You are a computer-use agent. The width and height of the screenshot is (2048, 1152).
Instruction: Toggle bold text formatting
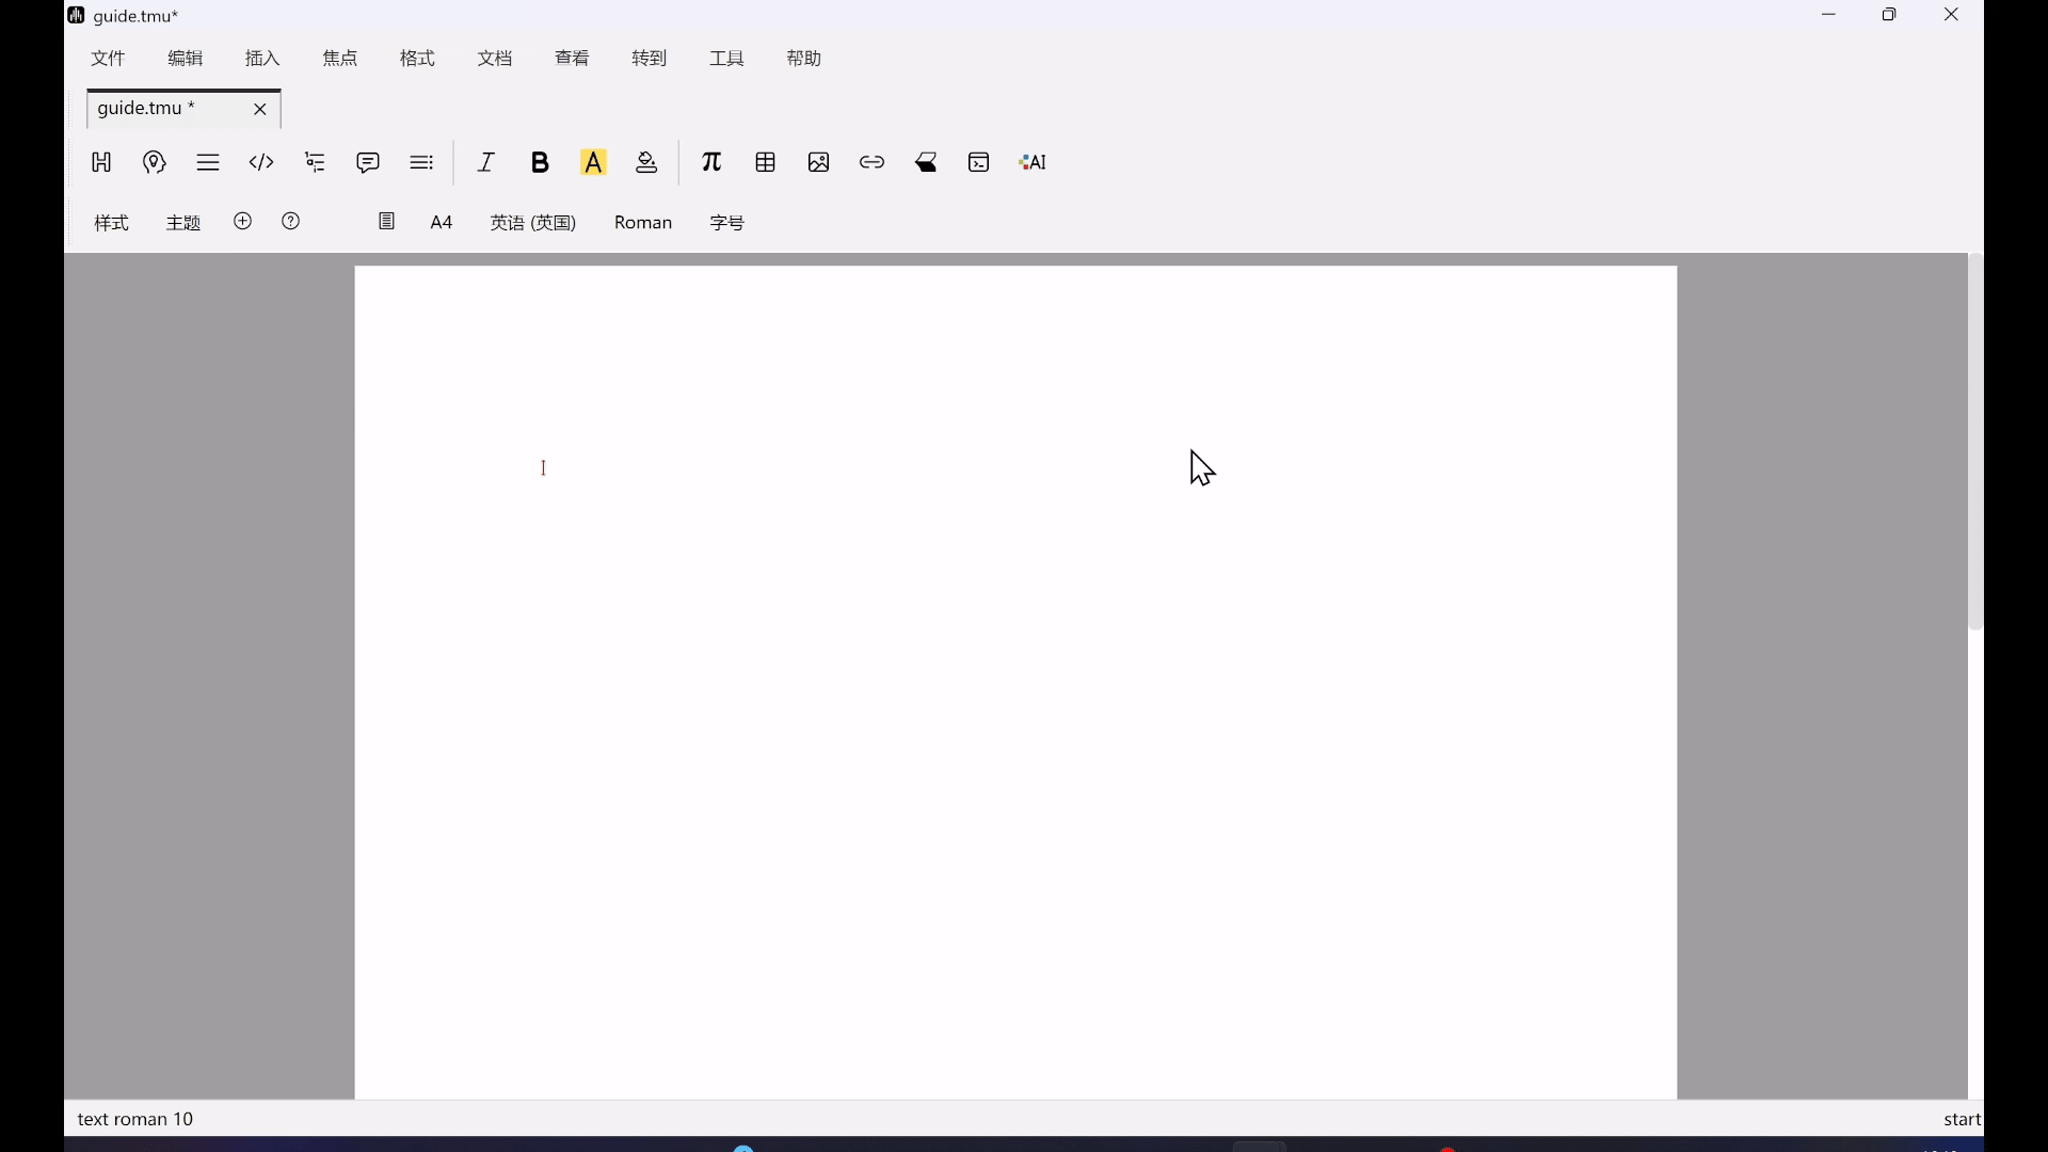coord(540,162)
